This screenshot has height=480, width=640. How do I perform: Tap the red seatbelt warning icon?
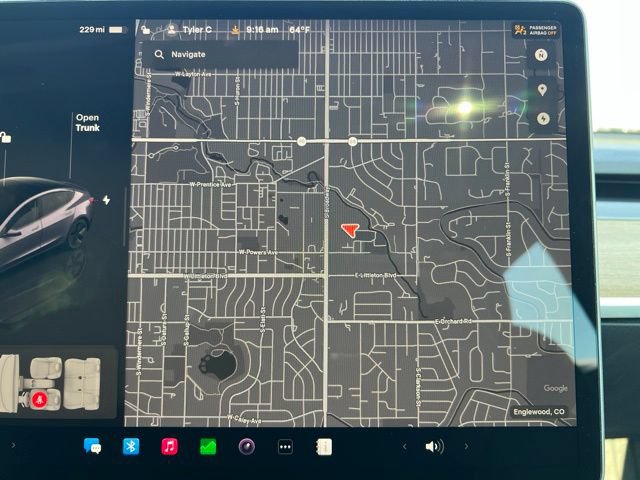(39, 400)
